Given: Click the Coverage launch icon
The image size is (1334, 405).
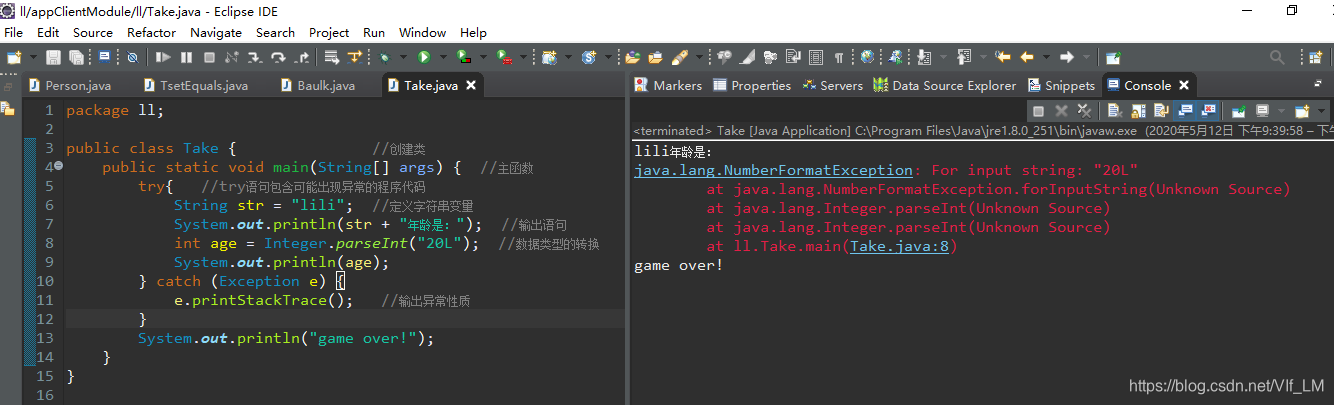Looking at the screenshot, I should [463, 57].
